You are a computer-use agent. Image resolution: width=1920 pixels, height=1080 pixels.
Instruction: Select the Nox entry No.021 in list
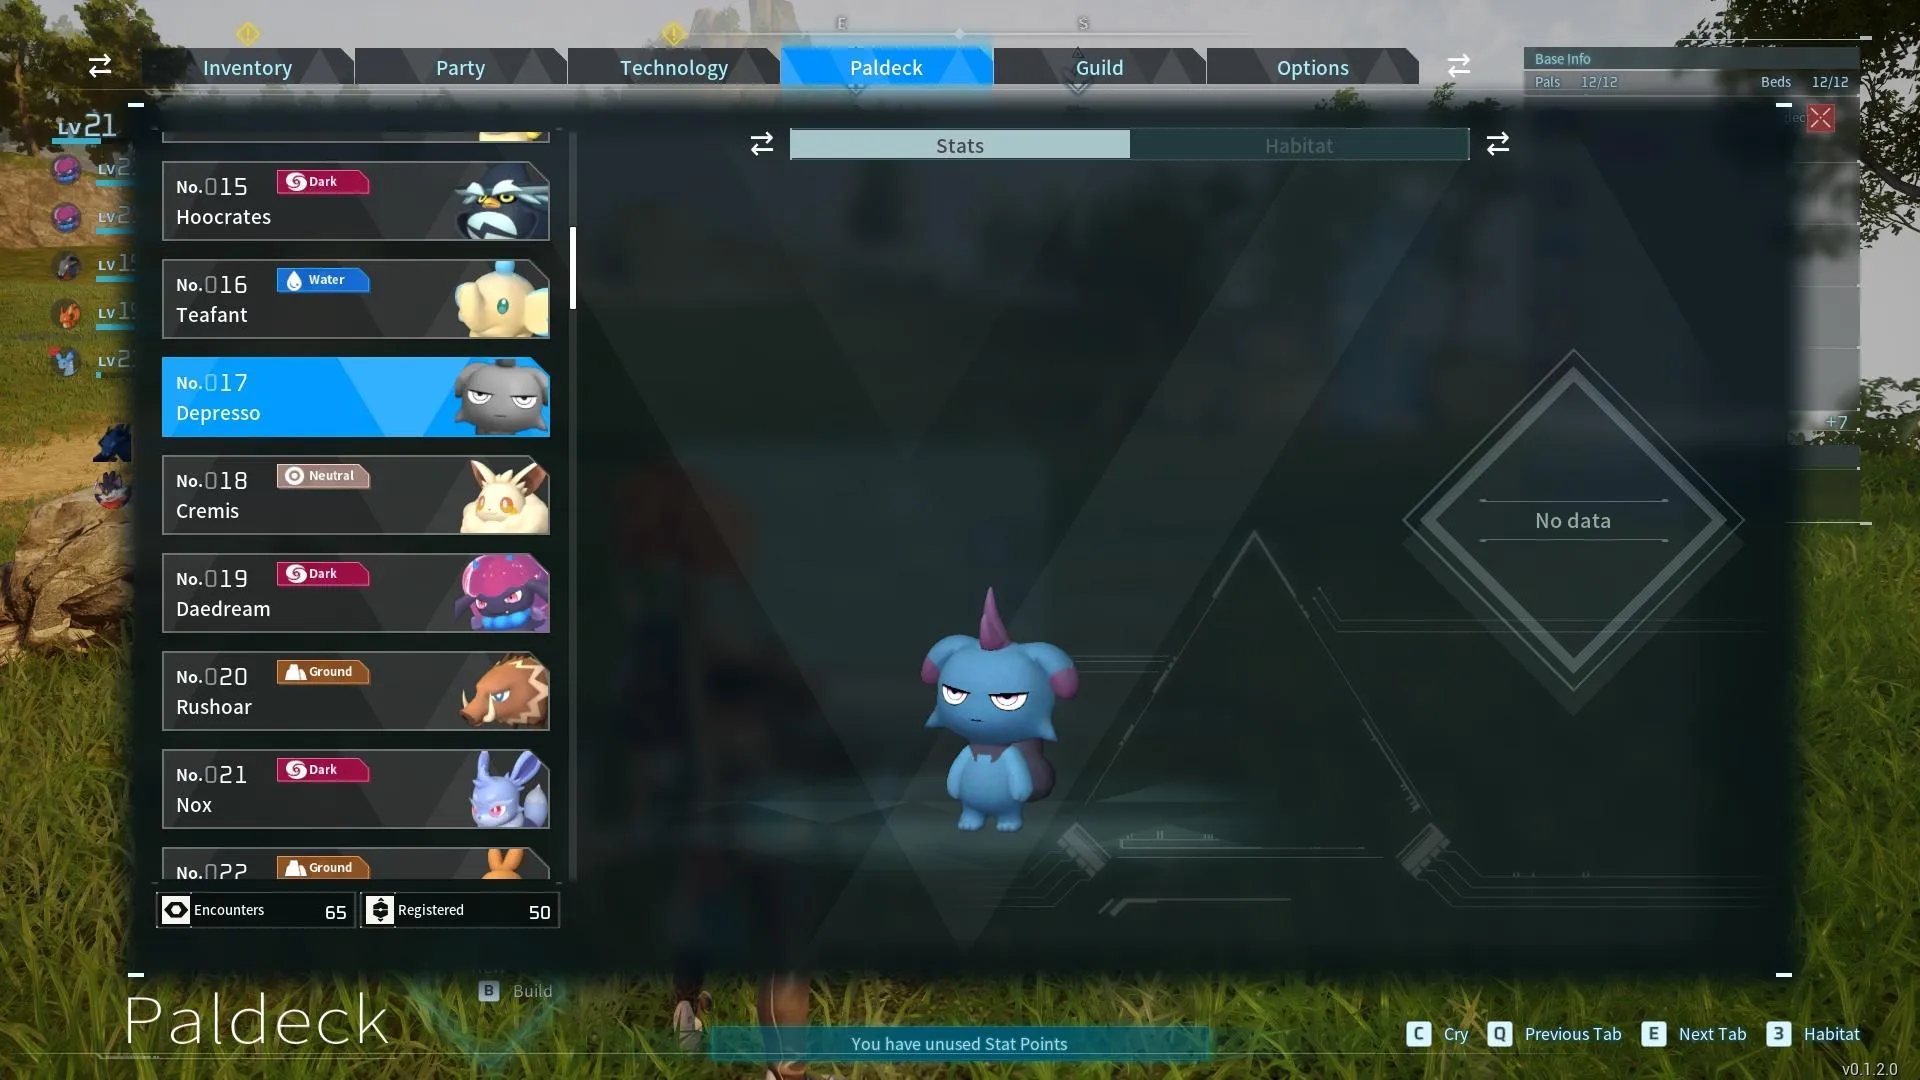point(355,787)
